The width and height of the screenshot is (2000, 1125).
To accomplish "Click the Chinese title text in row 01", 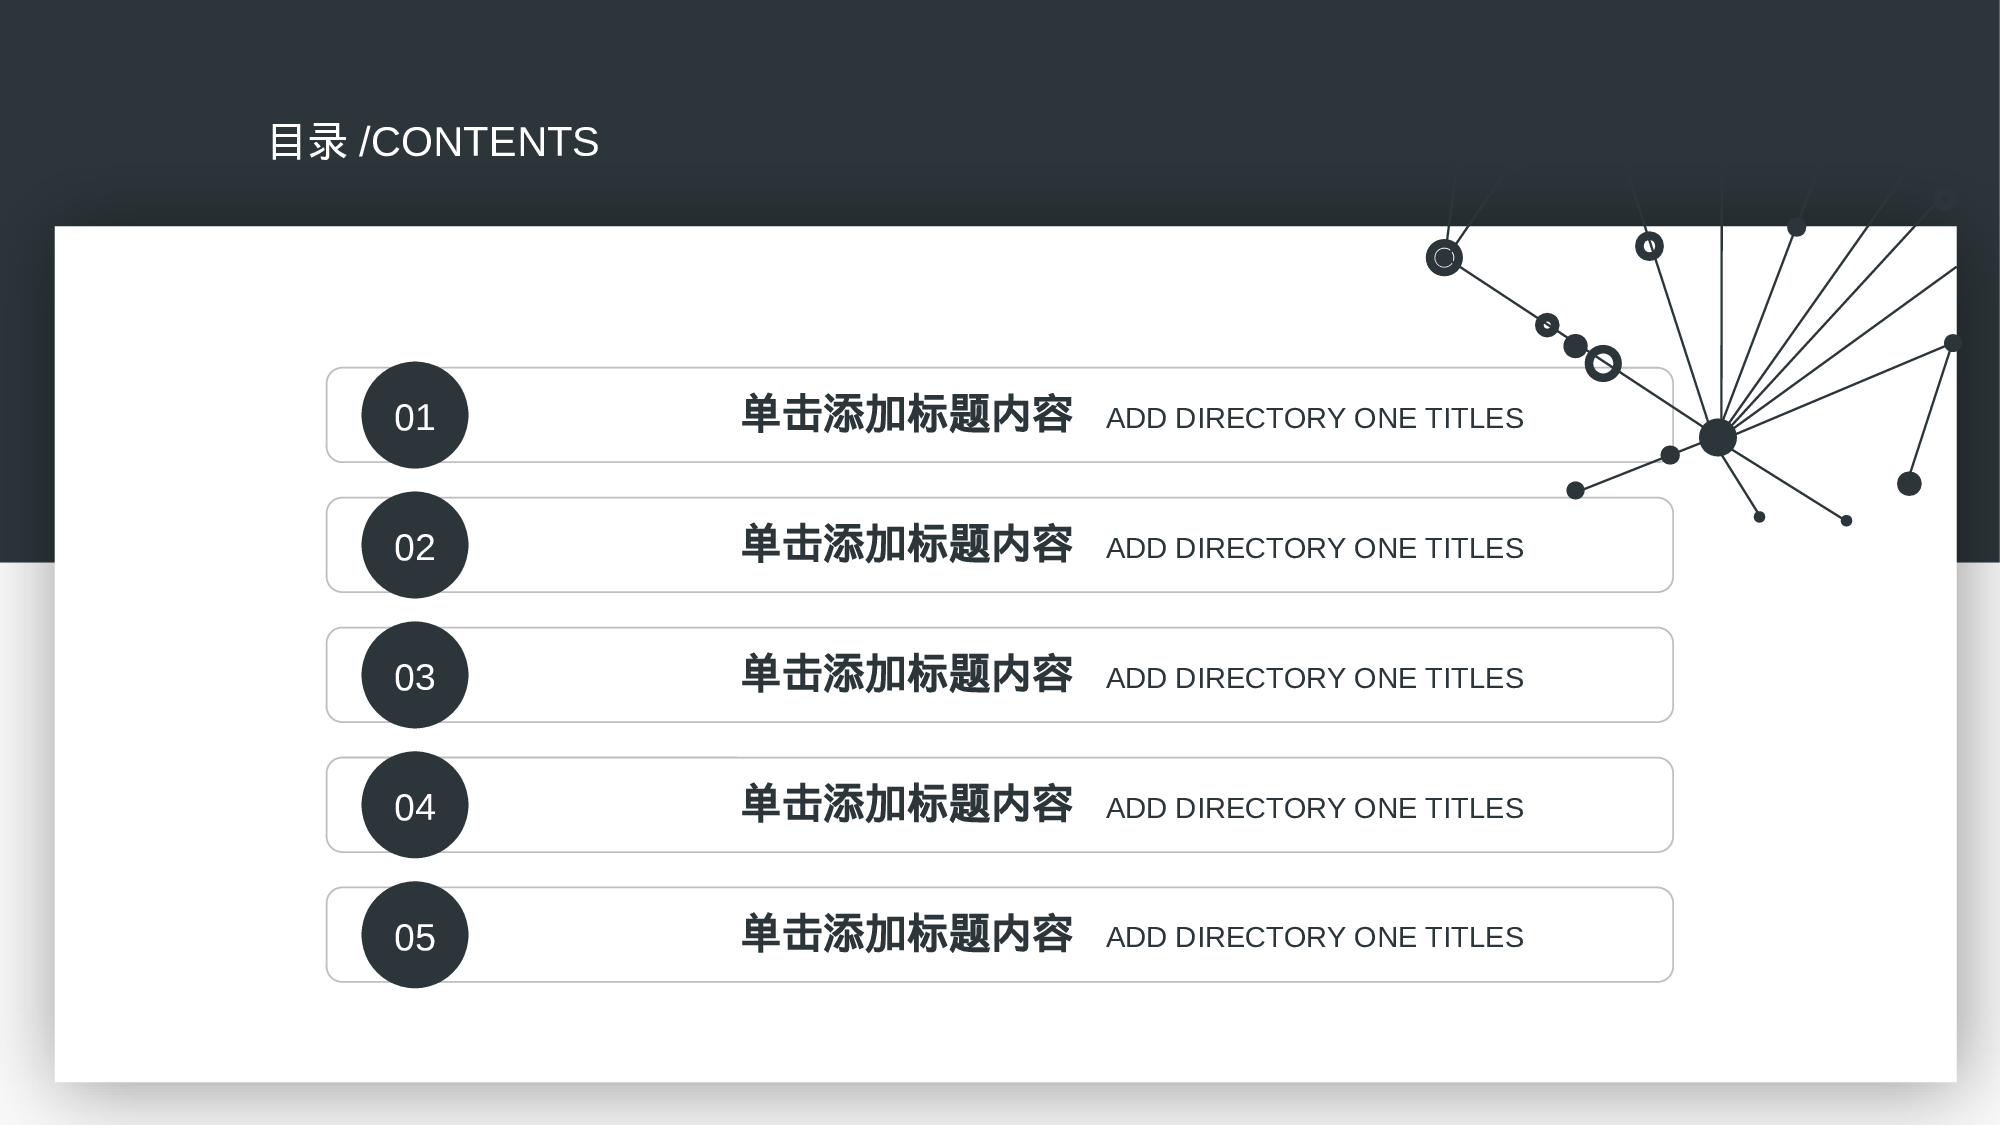I will [x=906, y=415].
